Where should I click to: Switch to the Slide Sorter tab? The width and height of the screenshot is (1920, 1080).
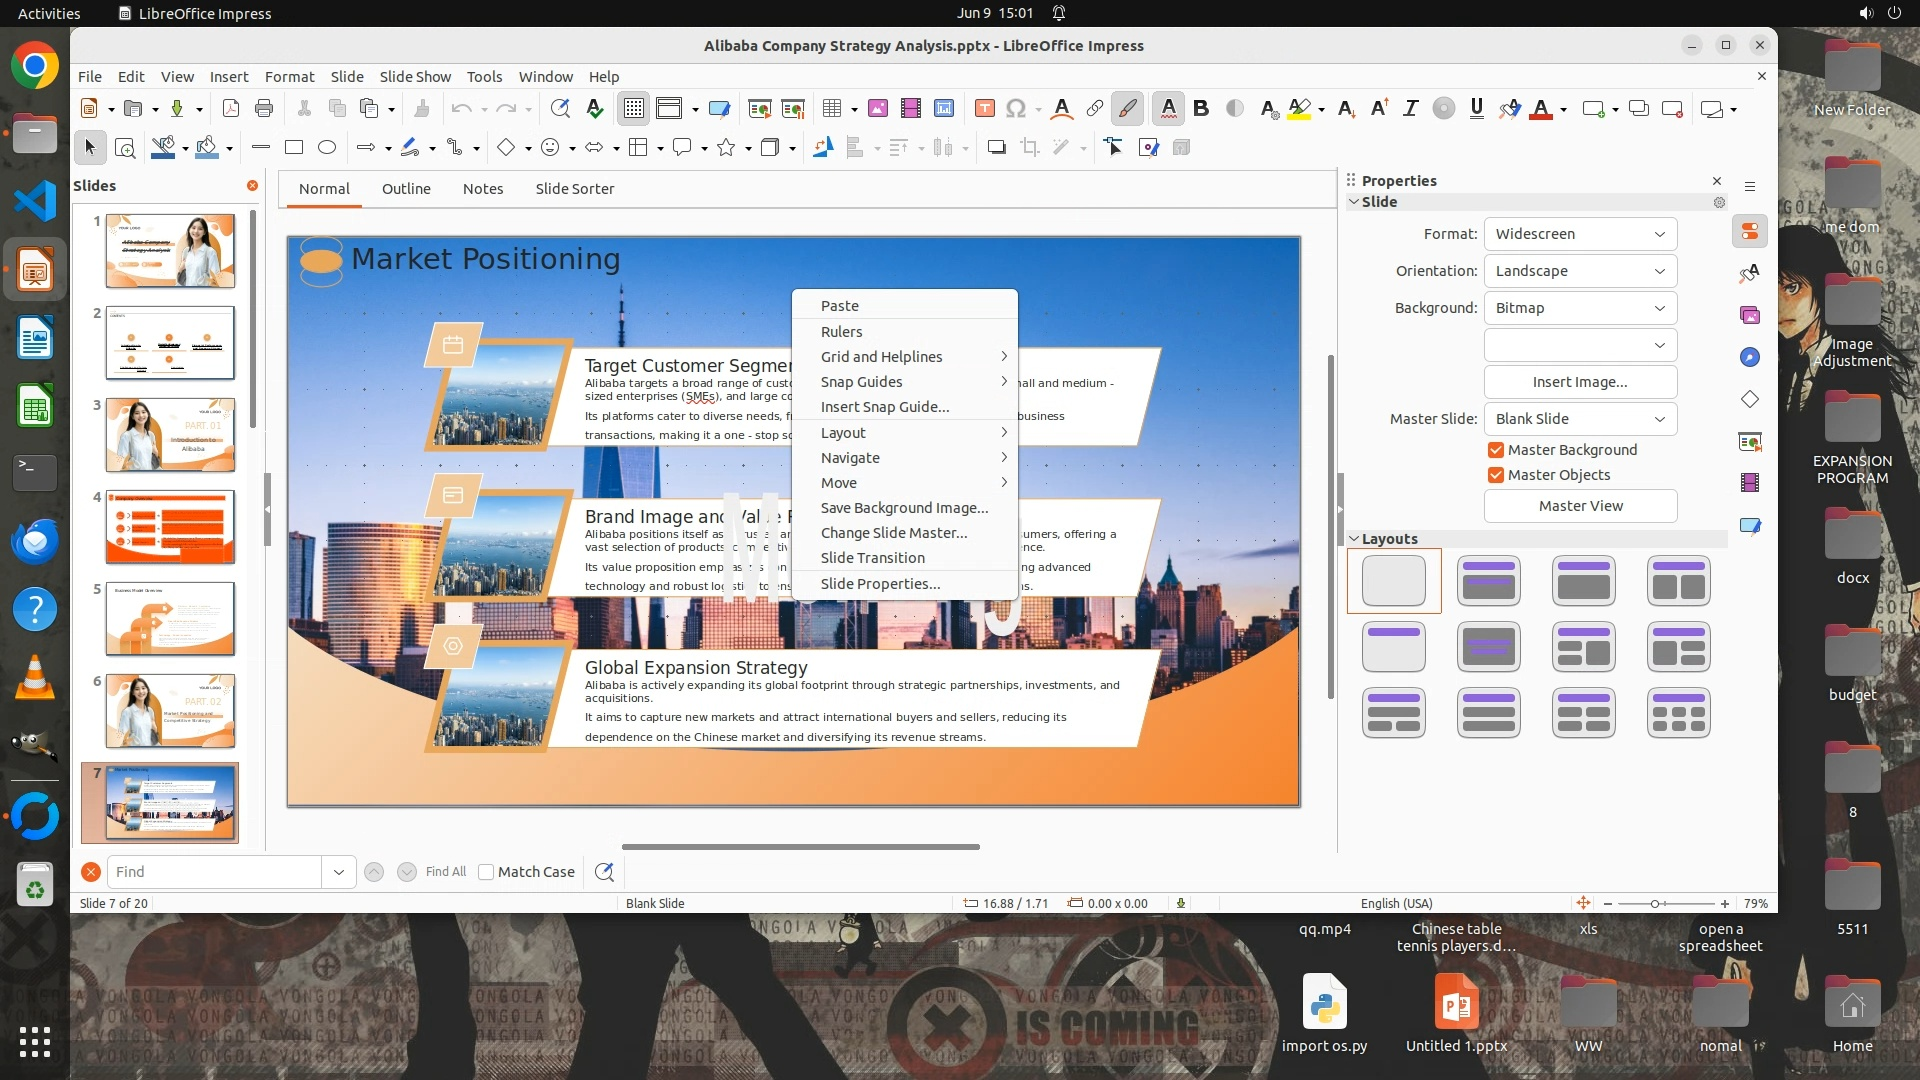coord(574,189)
